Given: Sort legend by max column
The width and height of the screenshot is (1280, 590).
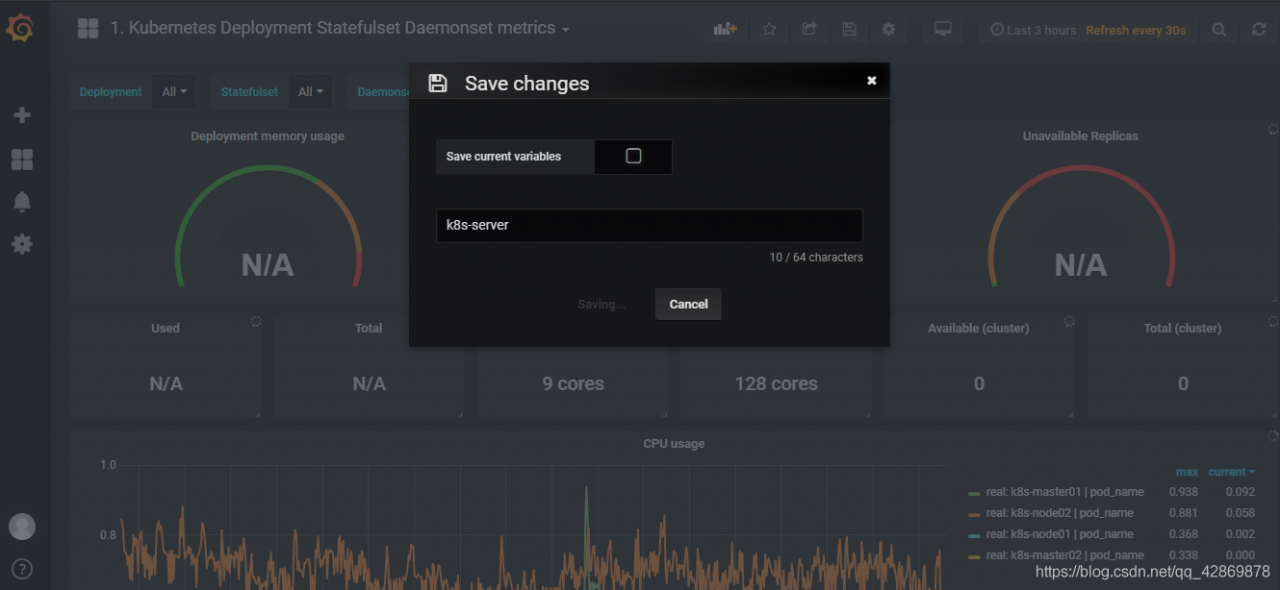Looking at the screenshot, I should pyautogui.click(x=1186, y=472).
